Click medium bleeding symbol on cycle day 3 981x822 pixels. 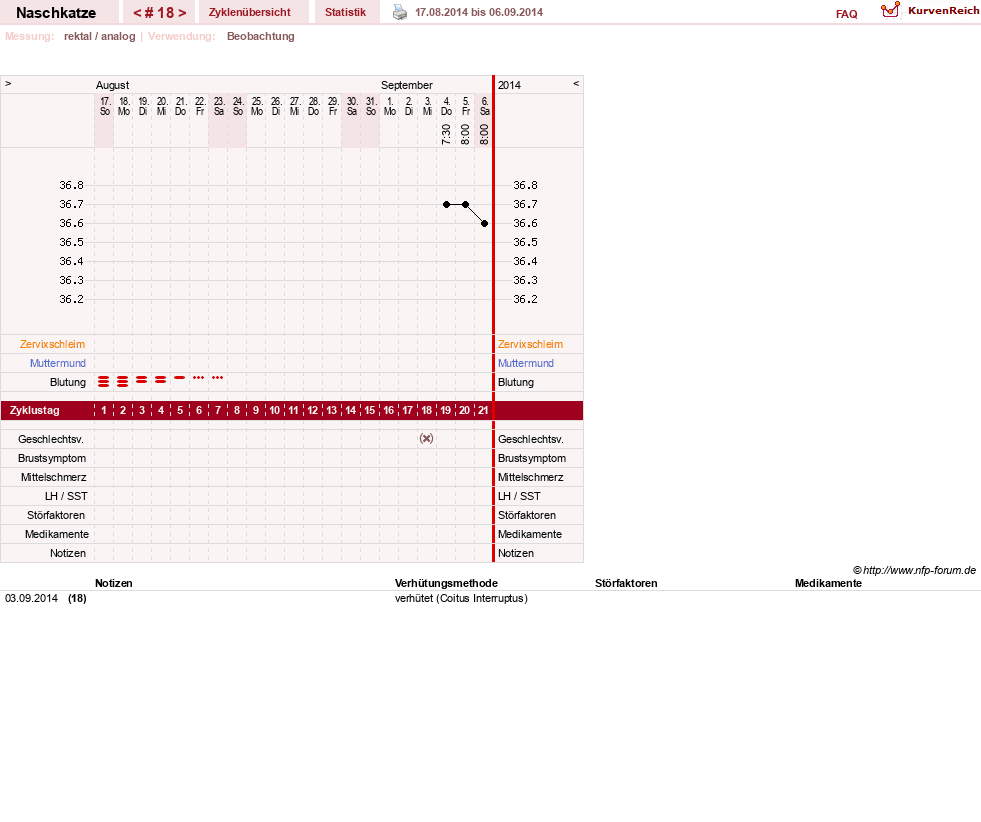pos(141,380)
